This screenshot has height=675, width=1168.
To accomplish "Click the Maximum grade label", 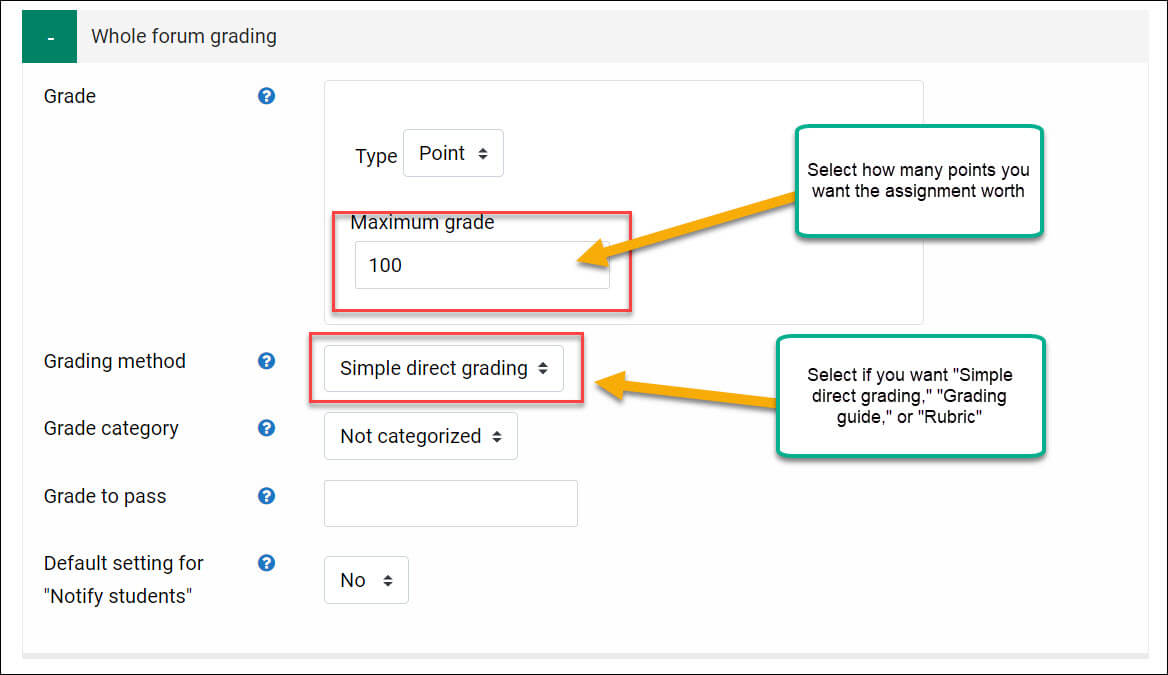I will point(422,222).
